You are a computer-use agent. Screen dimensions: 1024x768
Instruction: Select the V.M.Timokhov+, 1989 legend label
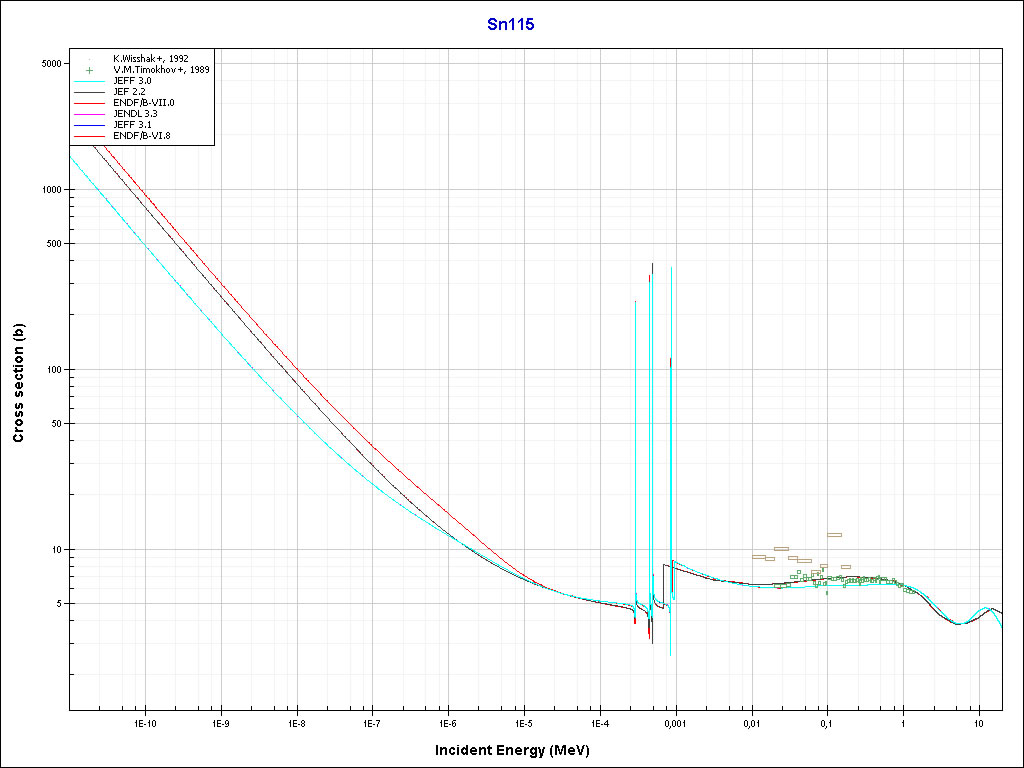161,70
